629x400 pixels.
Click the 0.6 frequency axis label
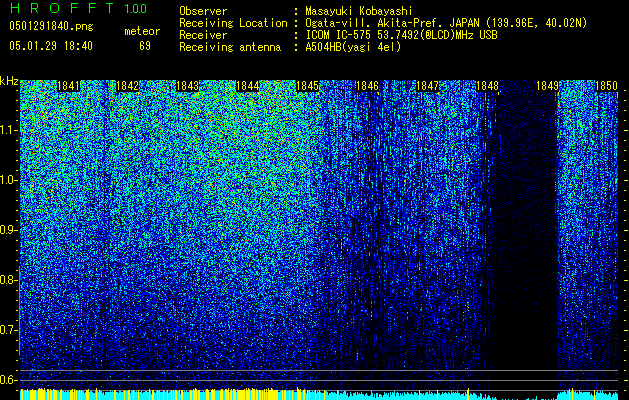coord(7,380)
